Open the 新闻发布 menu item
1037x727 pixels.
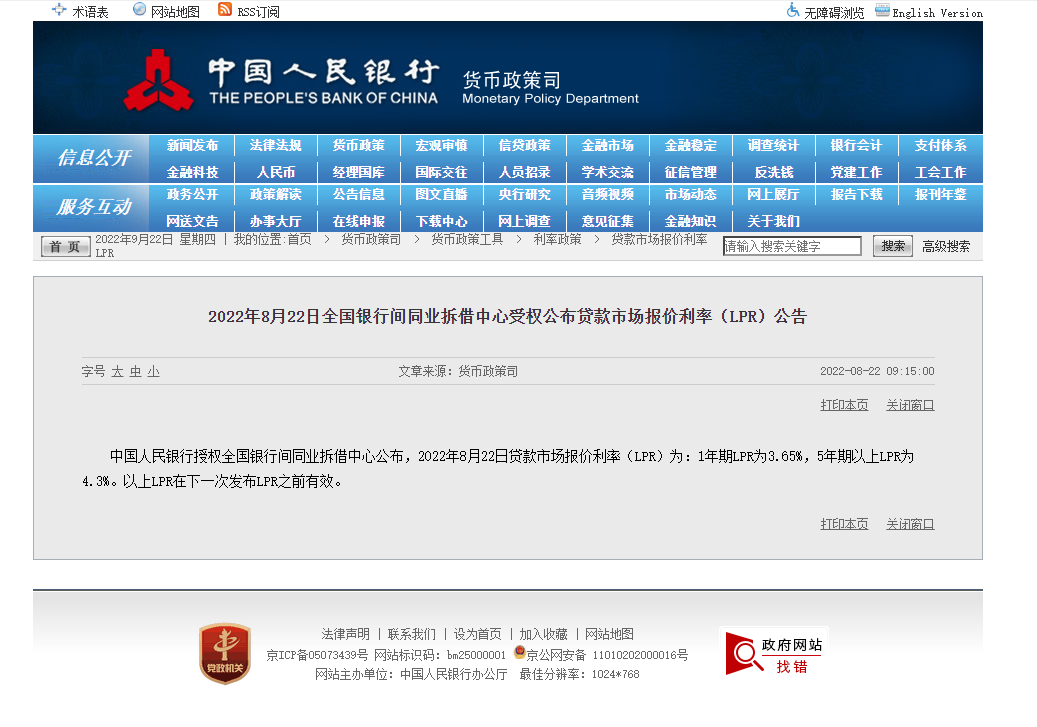(x=192, y=146)
